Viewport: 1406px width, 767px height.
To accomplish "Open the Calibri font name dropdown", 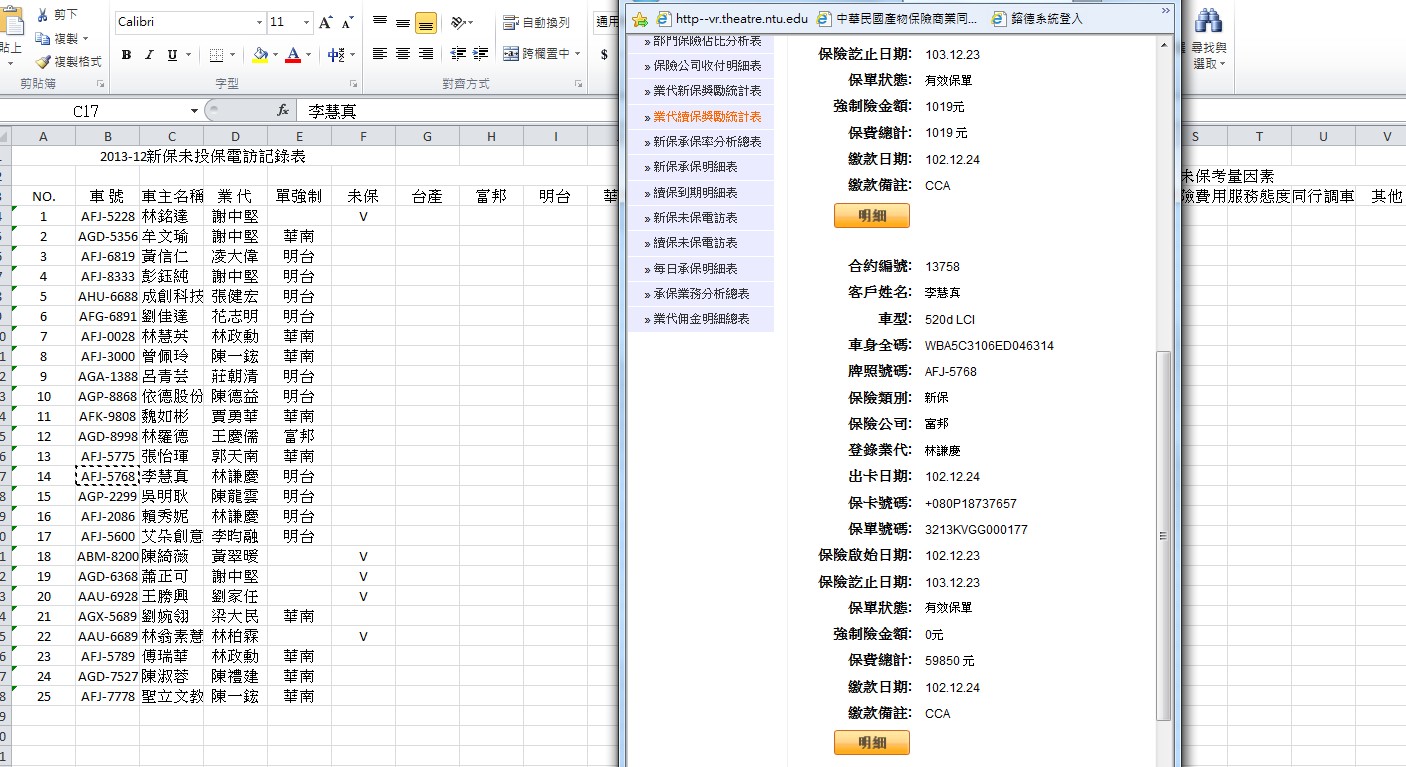I will tap(259, 22).
